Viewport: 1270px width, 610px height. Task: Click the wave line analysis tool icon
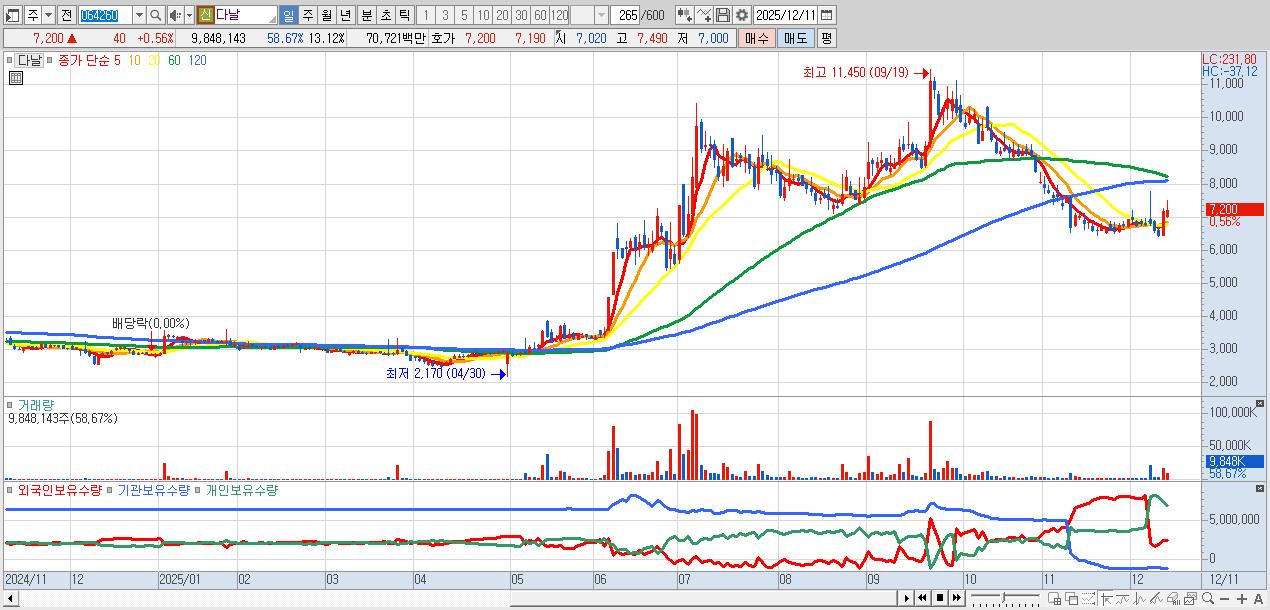coord(1140,599)
